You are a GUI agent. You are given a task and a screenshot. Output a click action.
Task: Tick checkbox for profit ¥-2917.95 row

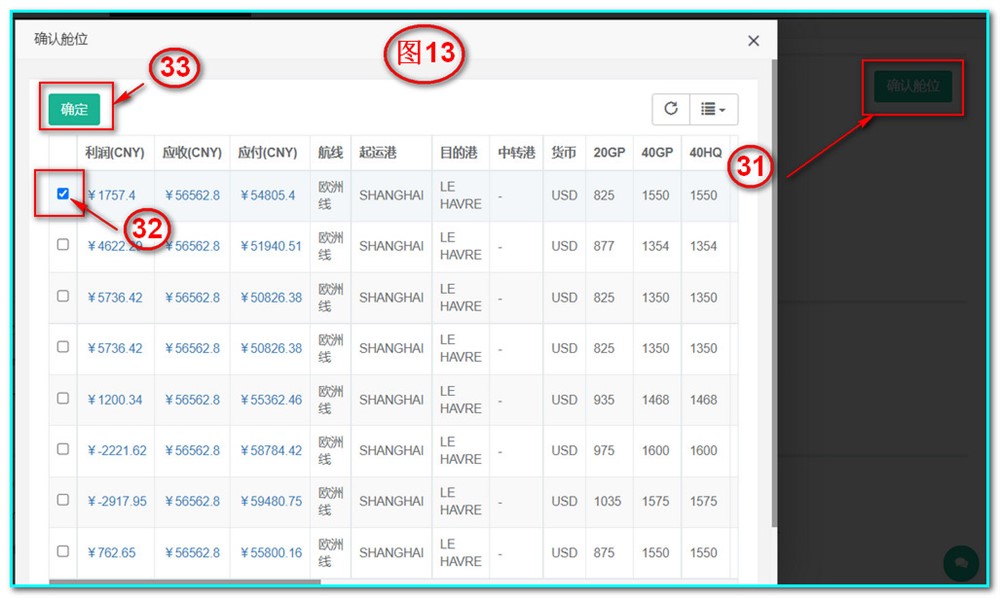[x=63, y=500]
